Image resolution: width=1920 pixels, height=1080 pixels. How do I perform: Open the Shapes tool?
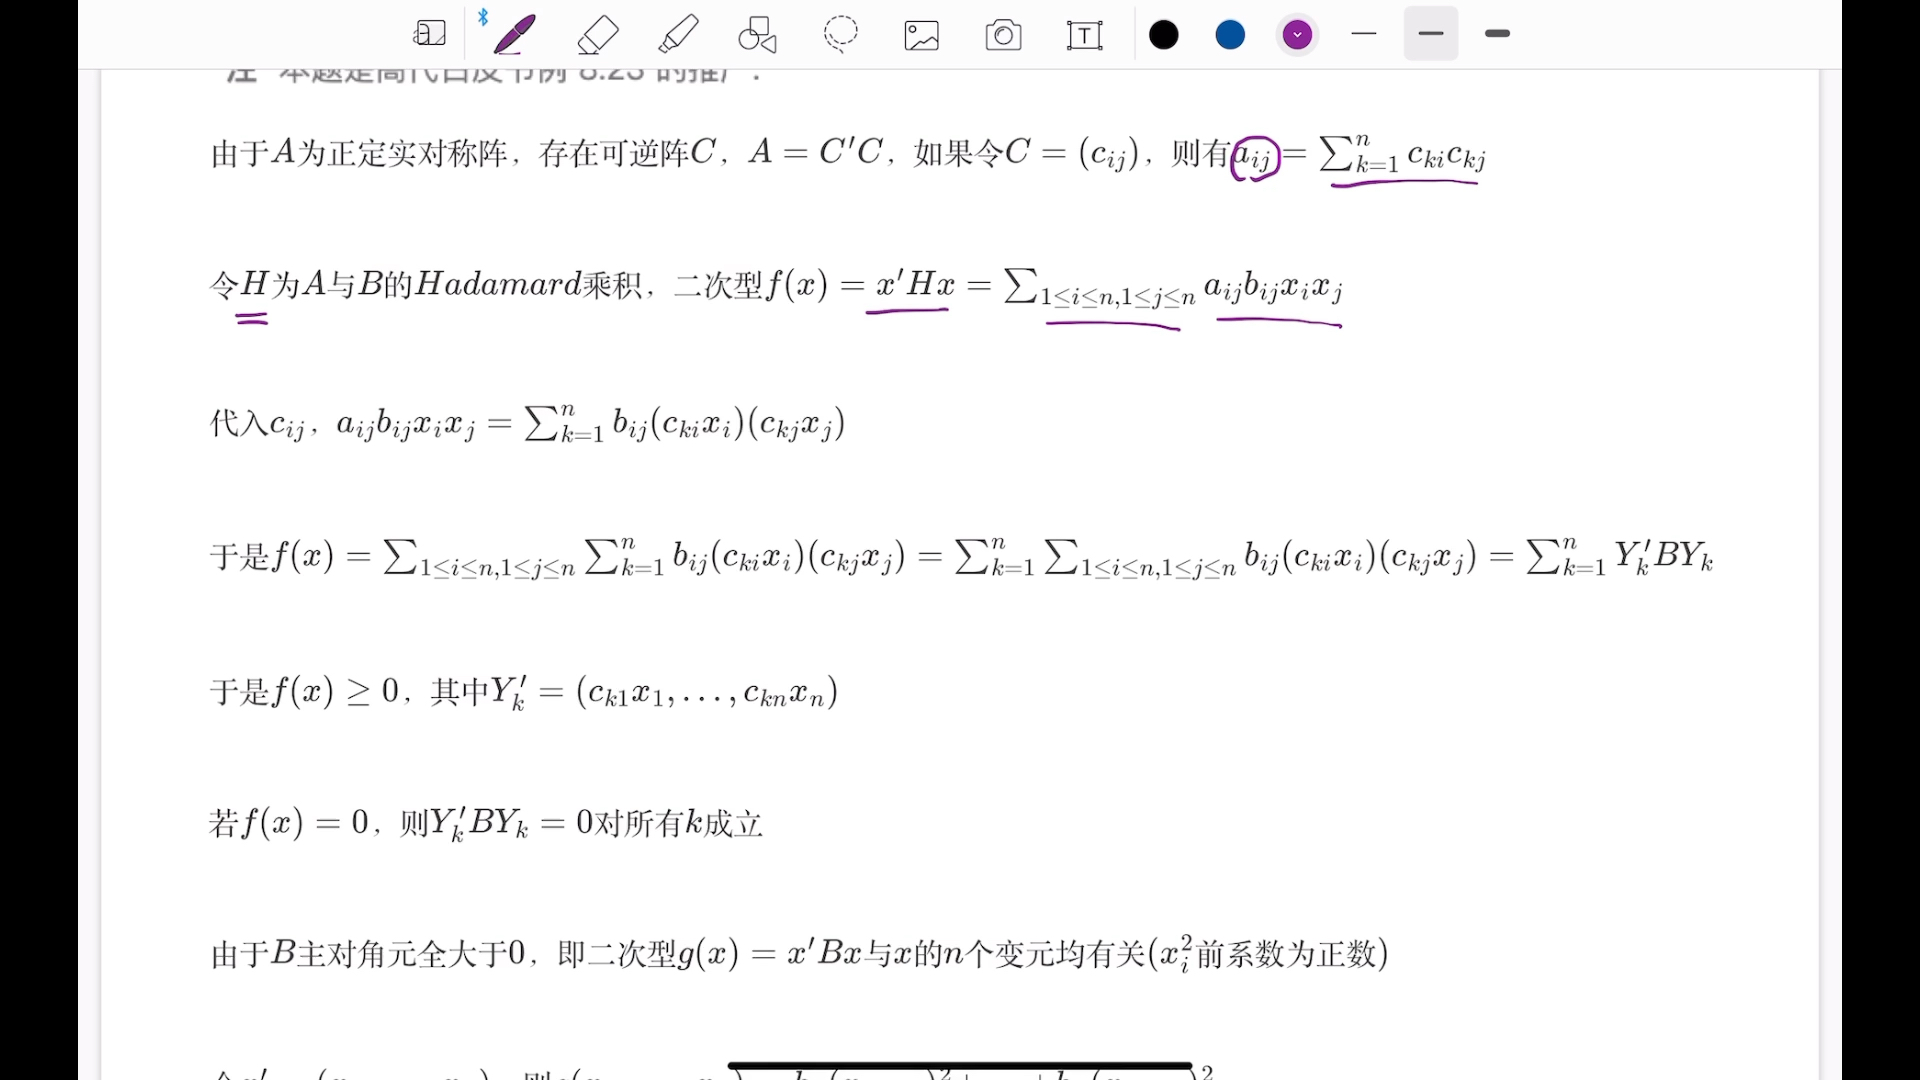coord(758,35)
